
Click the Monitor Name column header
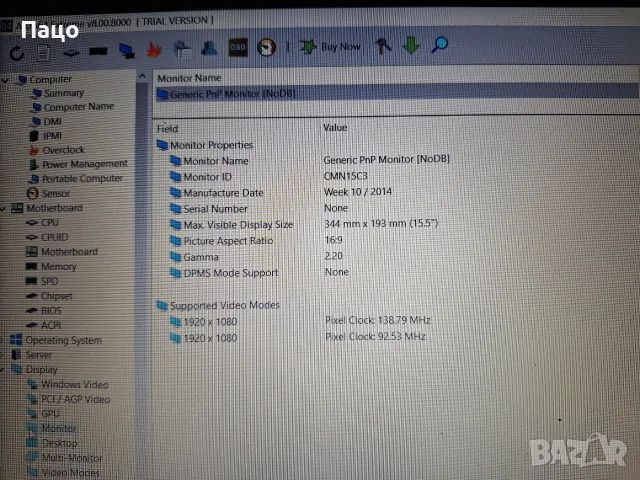[x=189, y=78]
